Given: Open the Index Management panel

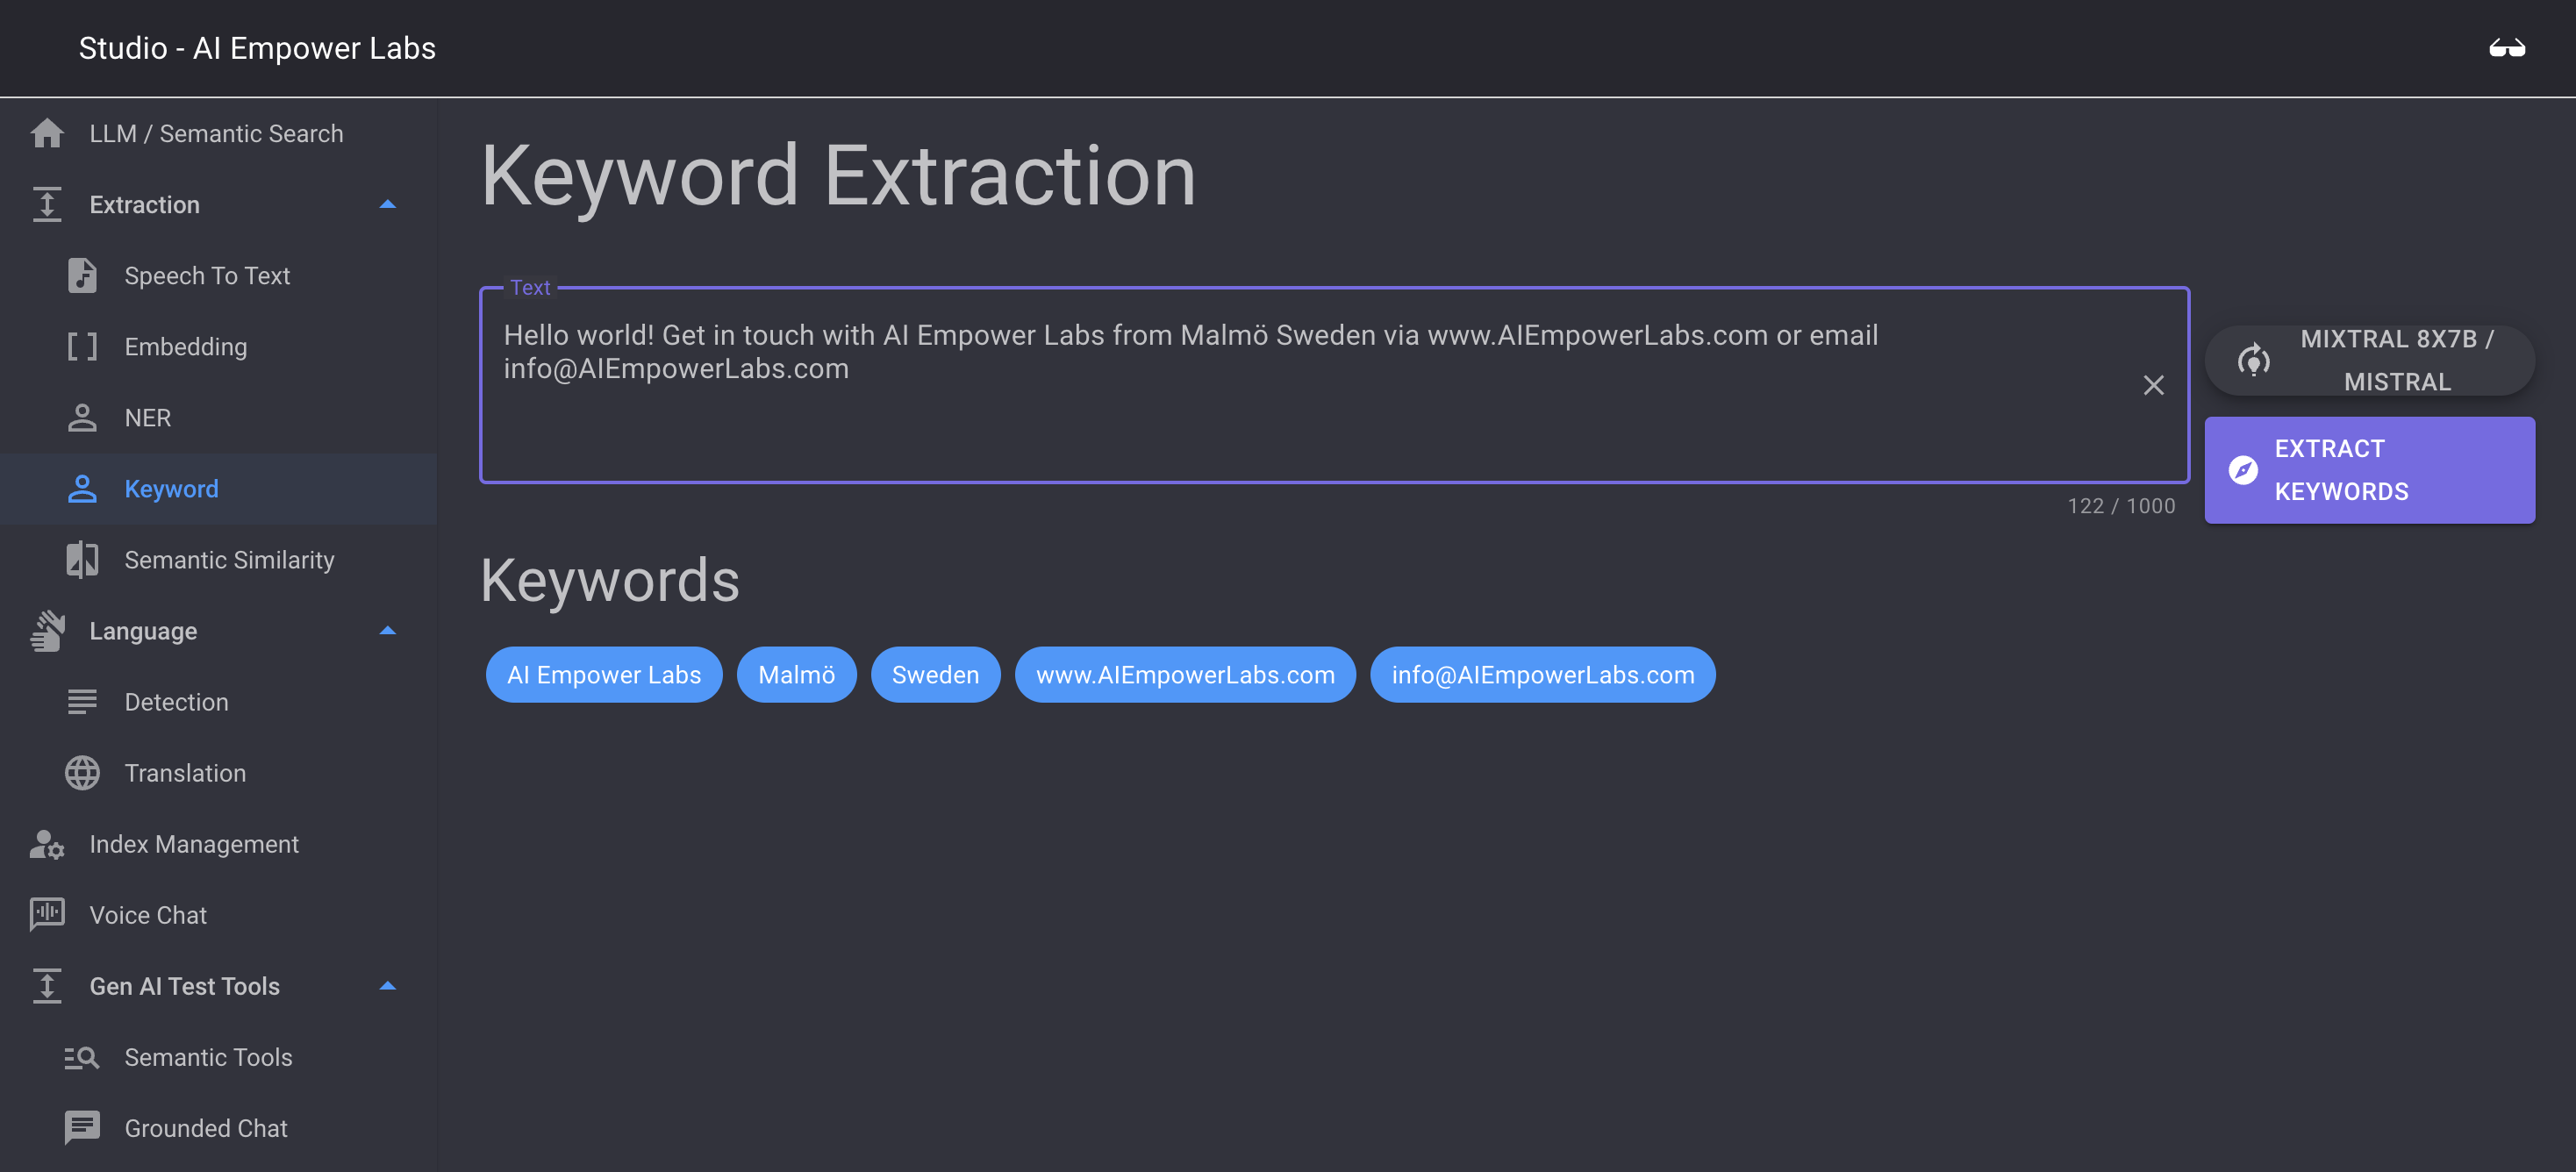Looking at the screenshot, I should click(194, 844).
